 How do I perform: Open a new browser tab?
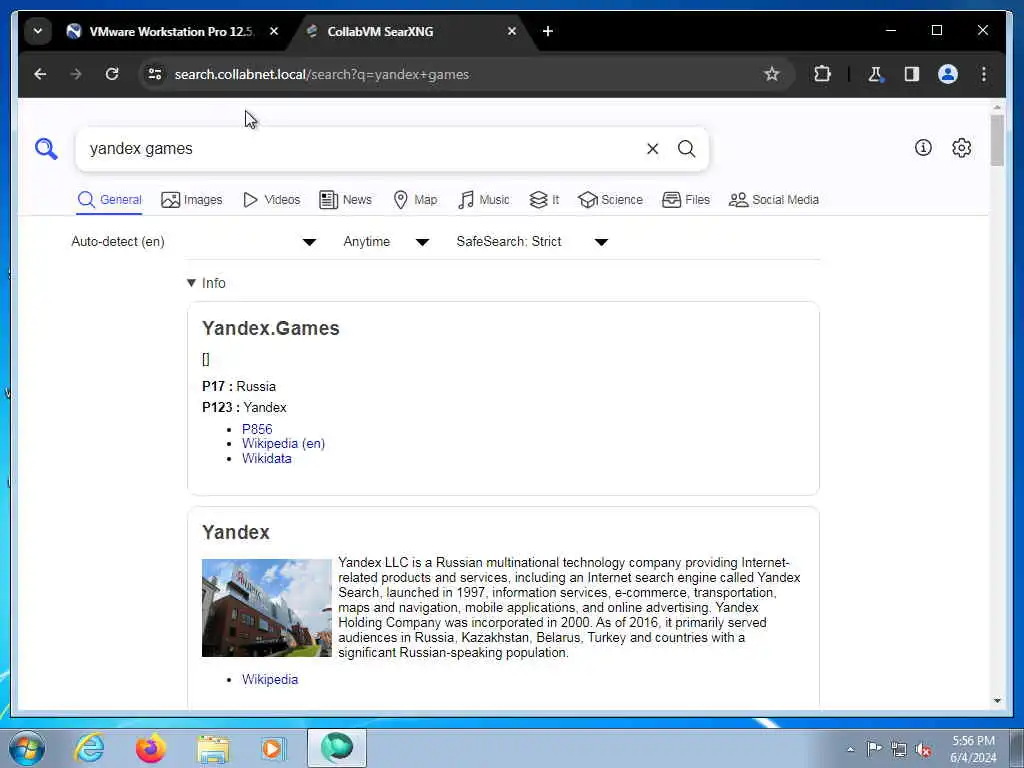click(x=548, y=31)
